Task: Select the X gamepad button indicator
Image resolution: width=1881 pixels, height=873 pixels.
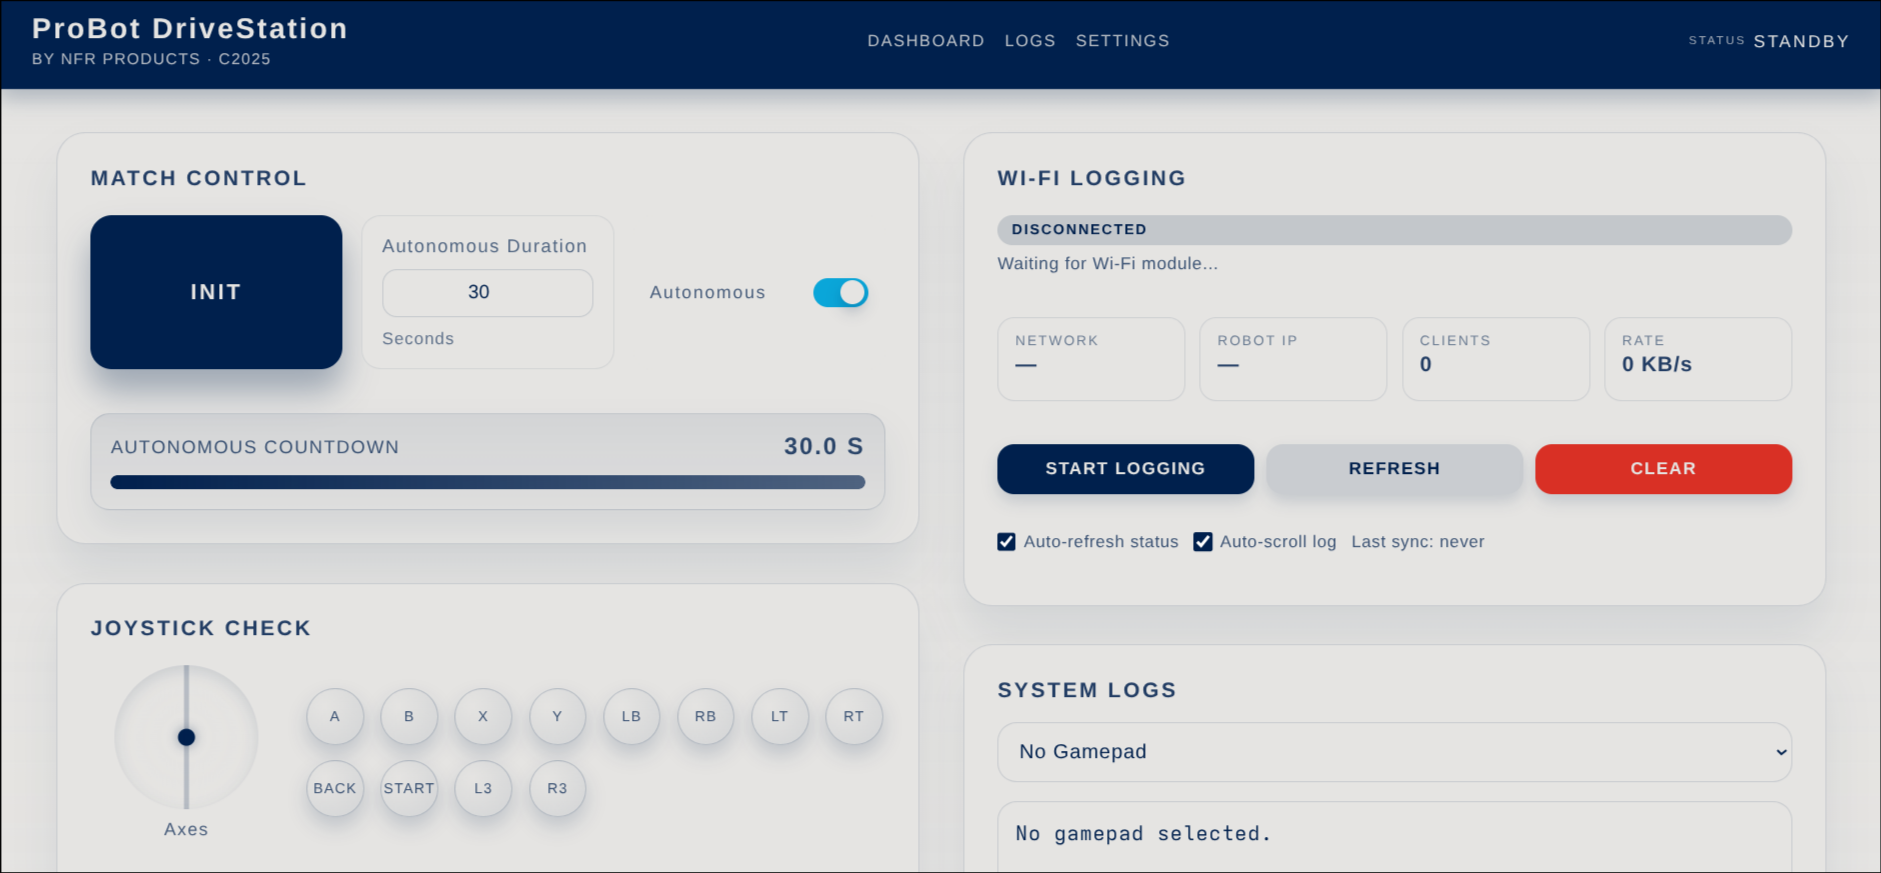Action: tap(483, 716)
